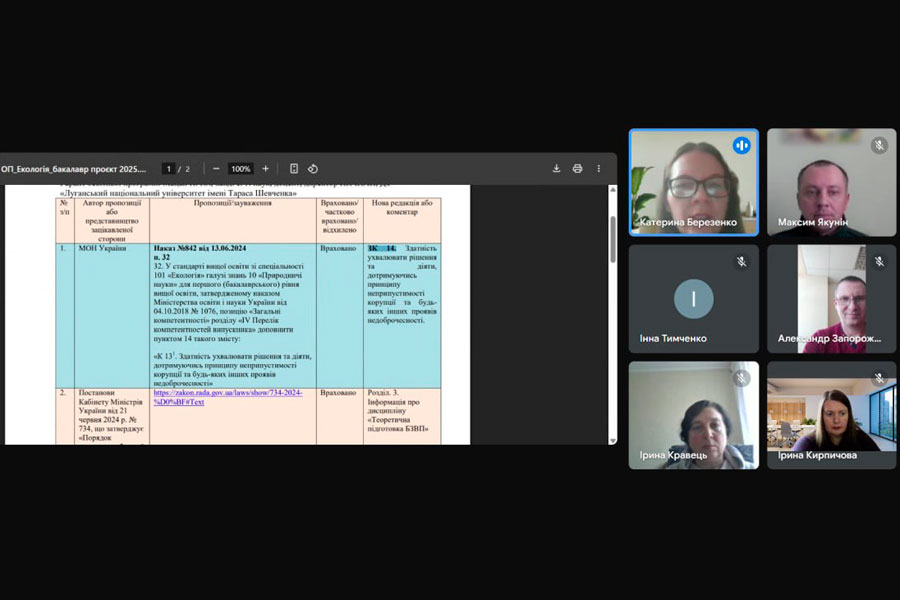Image resolution: width=900 pixels, height=600 pixels.
Task: Open the PDF viewer's three-dot more menu
Action: pos(599,169)
